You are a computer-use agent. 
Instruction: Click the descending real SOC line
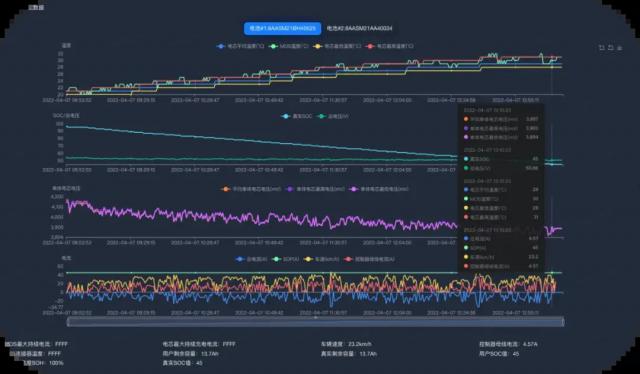pyautogui.click(x=261, y=141)
